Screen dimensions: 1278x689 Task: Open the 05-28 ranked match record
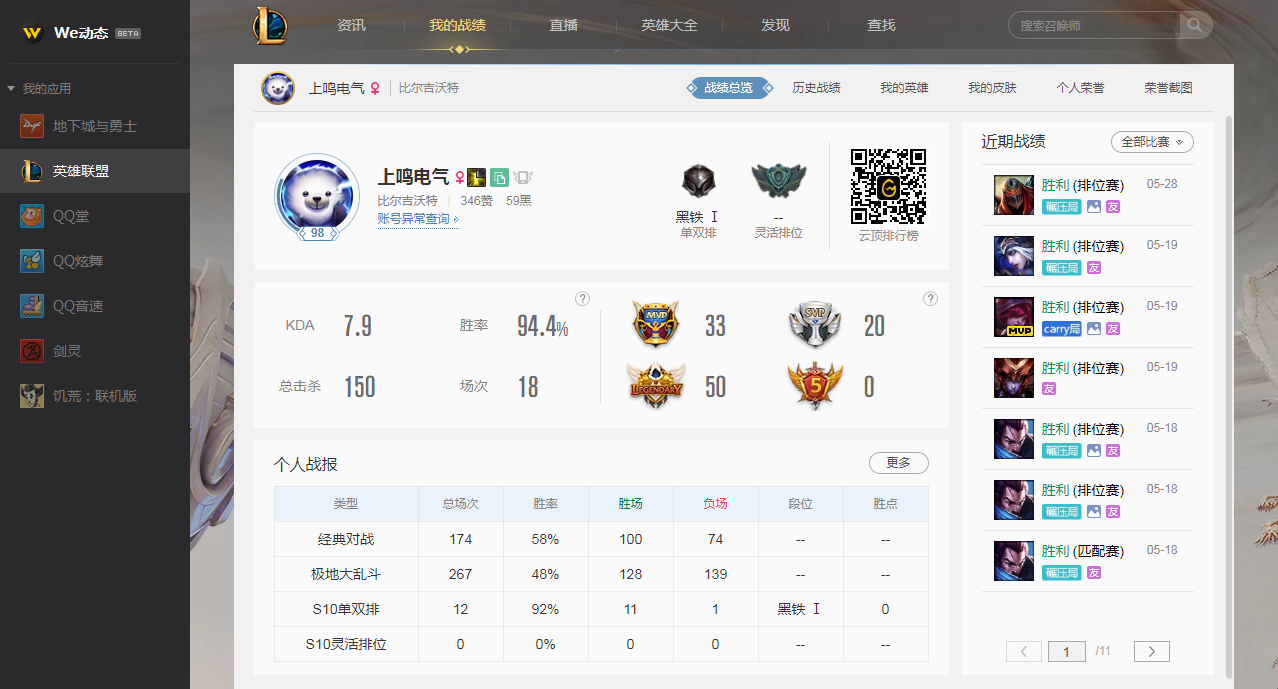pos(1088,195)
